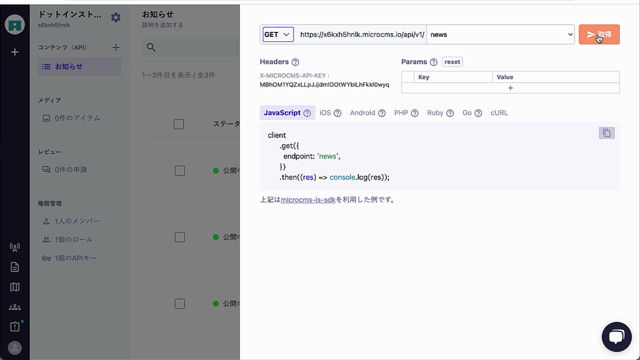This screenshot has height=360, width=640.
Task: Open the chat support bubble
Action: [616, 337]
